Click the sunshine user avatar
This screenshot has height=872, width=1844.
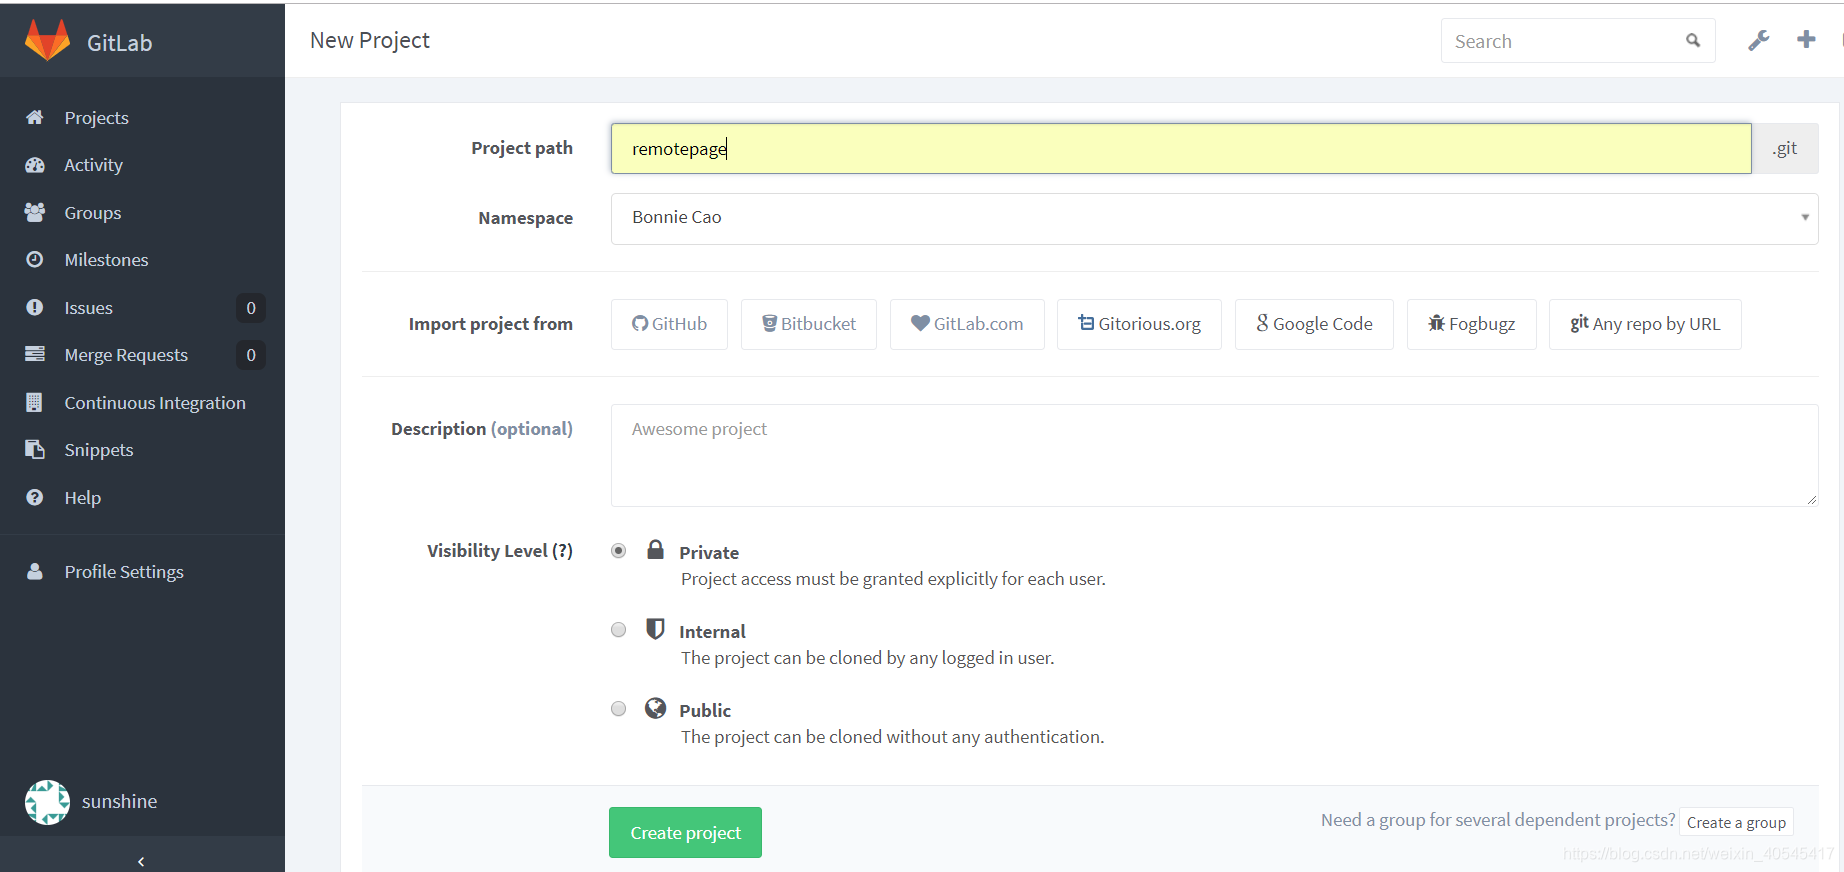47,802
